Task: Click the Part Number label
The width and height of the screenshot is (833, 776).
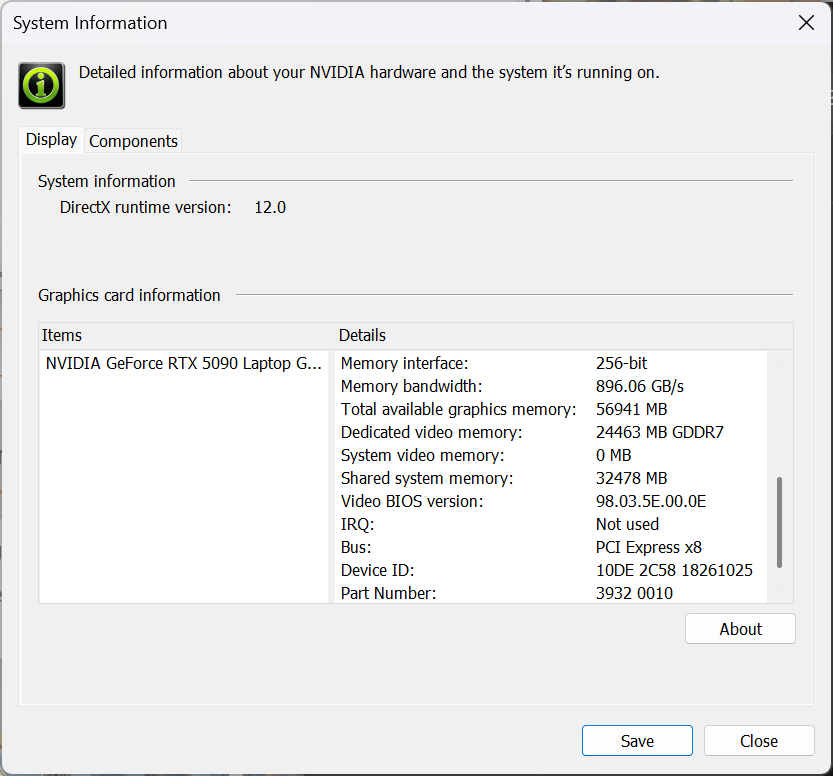Action: click(x=388, y=593)
